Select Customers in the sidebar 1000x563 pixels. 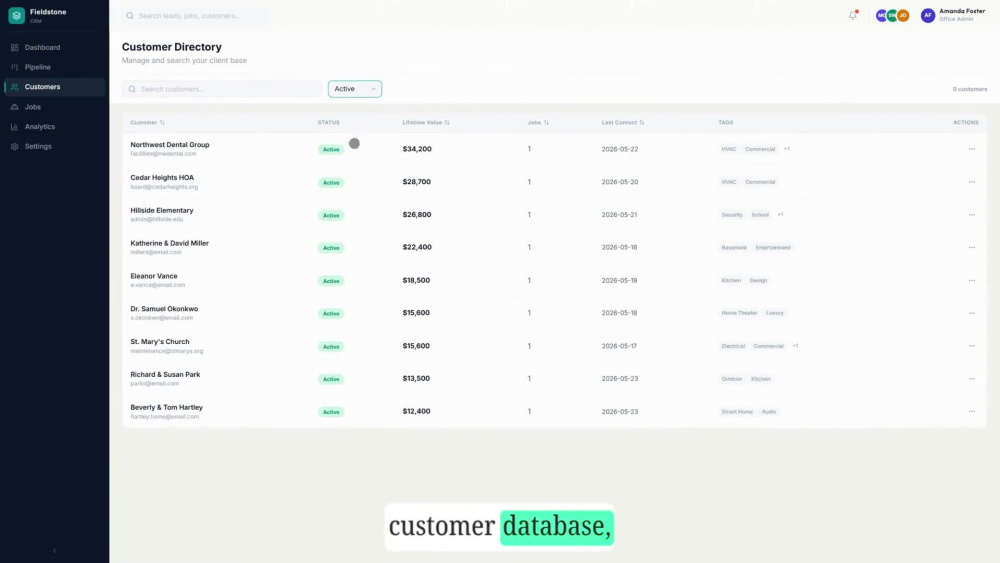click(x=54, y=87)
